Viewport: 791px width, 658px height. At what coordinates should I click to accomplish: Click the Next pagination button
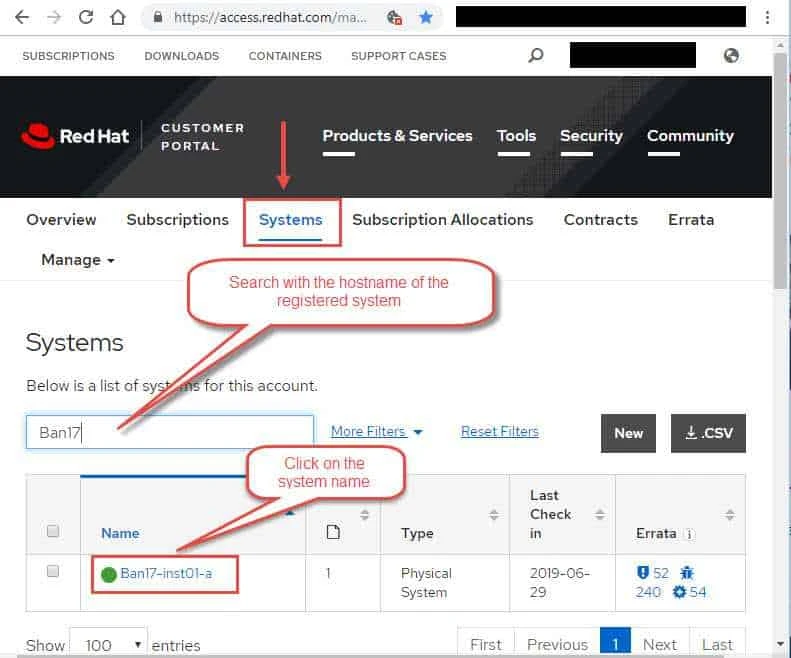tap(660, 644)
